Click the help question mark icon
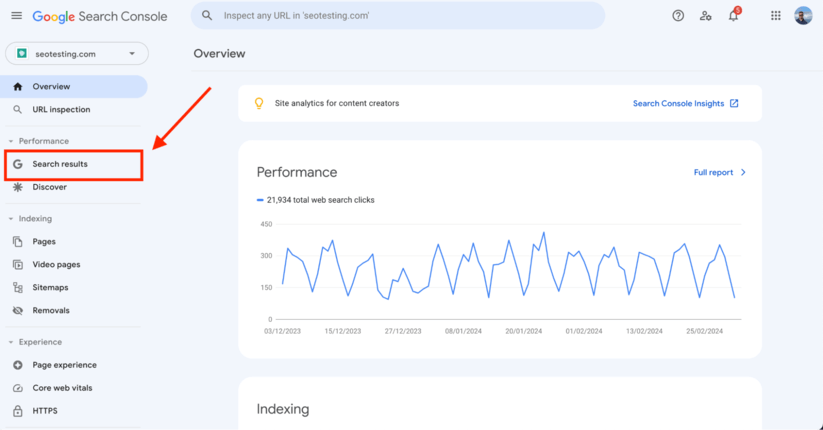823x430 pixels. pos(678,16)
